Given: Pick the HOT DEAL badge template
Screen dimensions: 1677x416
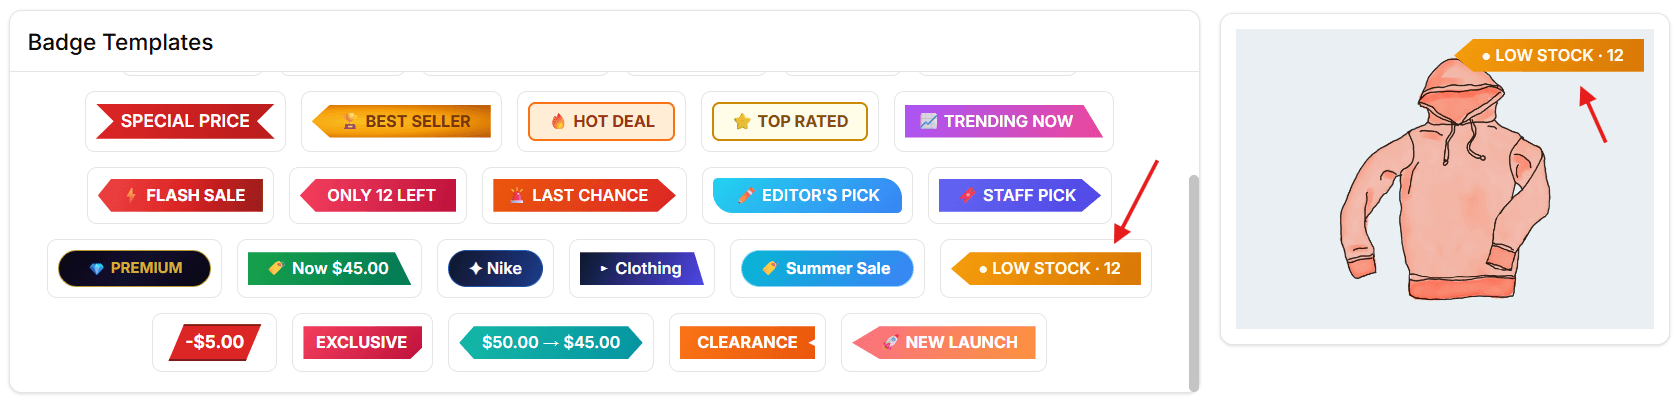Looking at the screenshot, I should tap(601, 121).
